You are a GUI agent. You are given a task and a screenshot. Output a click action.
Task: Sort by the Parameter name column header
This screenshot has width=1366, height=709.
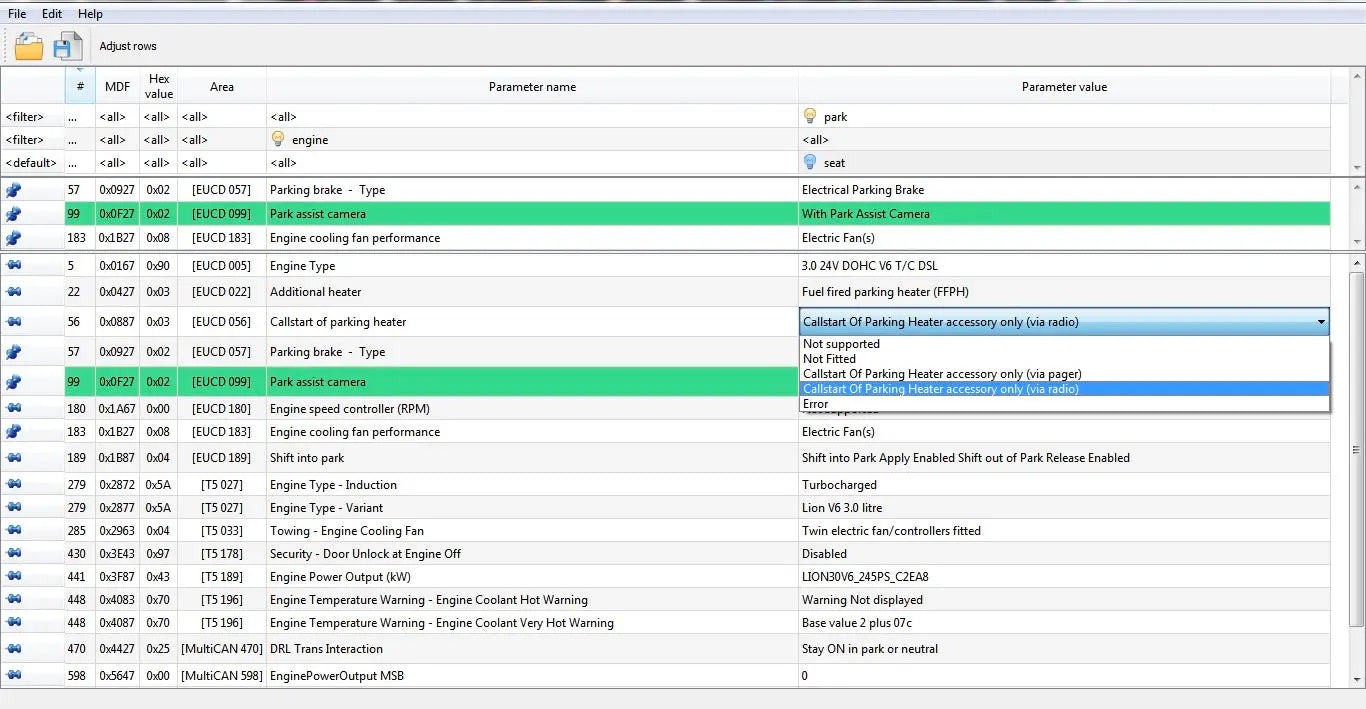point(532,87)
